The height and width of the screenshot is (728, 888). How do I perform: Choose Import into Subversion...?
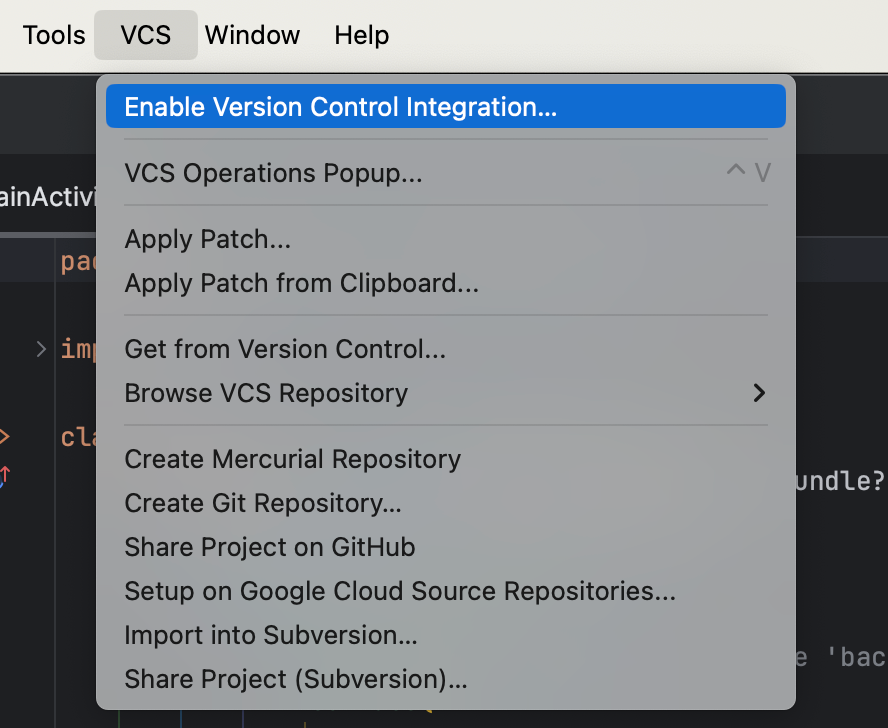point(271,635)
